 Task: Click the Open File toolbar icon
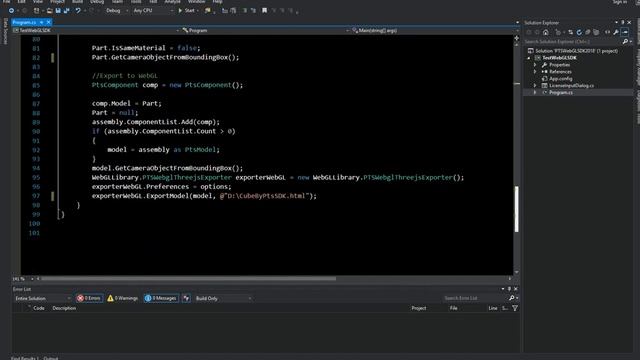49,11
